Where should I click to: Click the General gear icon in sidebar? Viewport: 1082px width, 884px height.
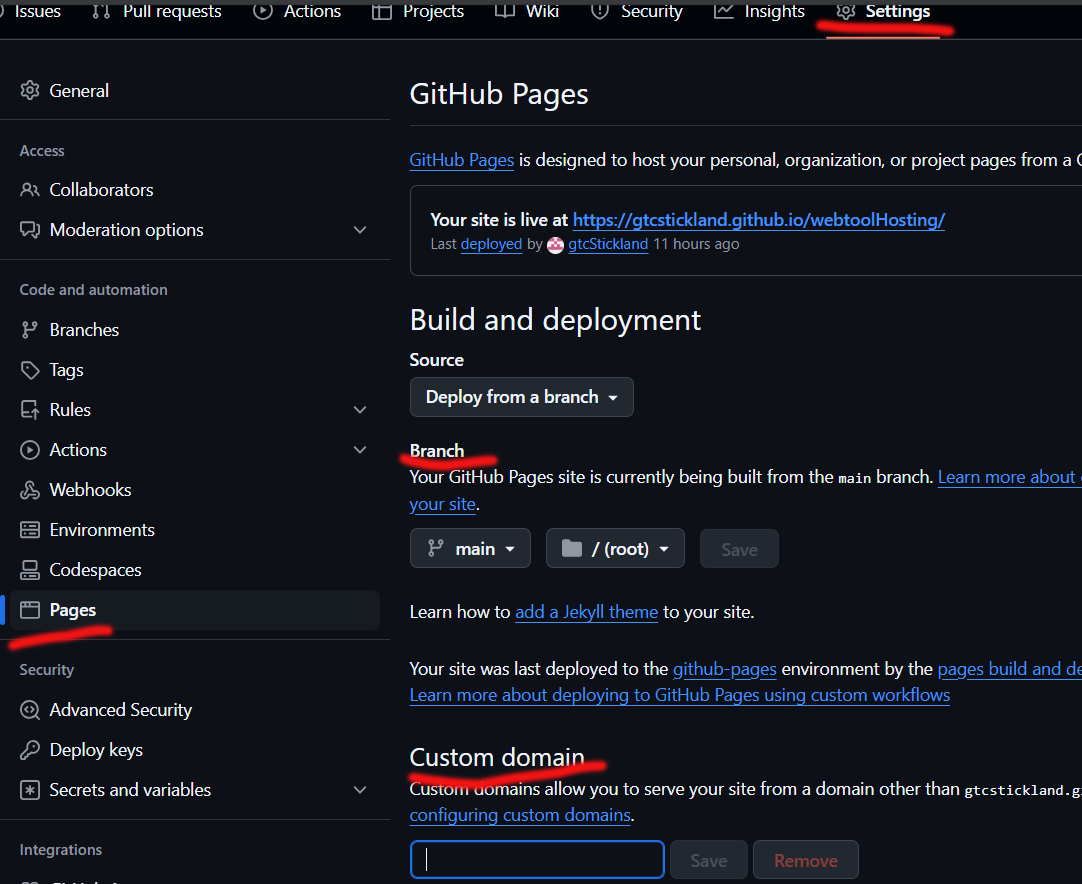(30, 90)
